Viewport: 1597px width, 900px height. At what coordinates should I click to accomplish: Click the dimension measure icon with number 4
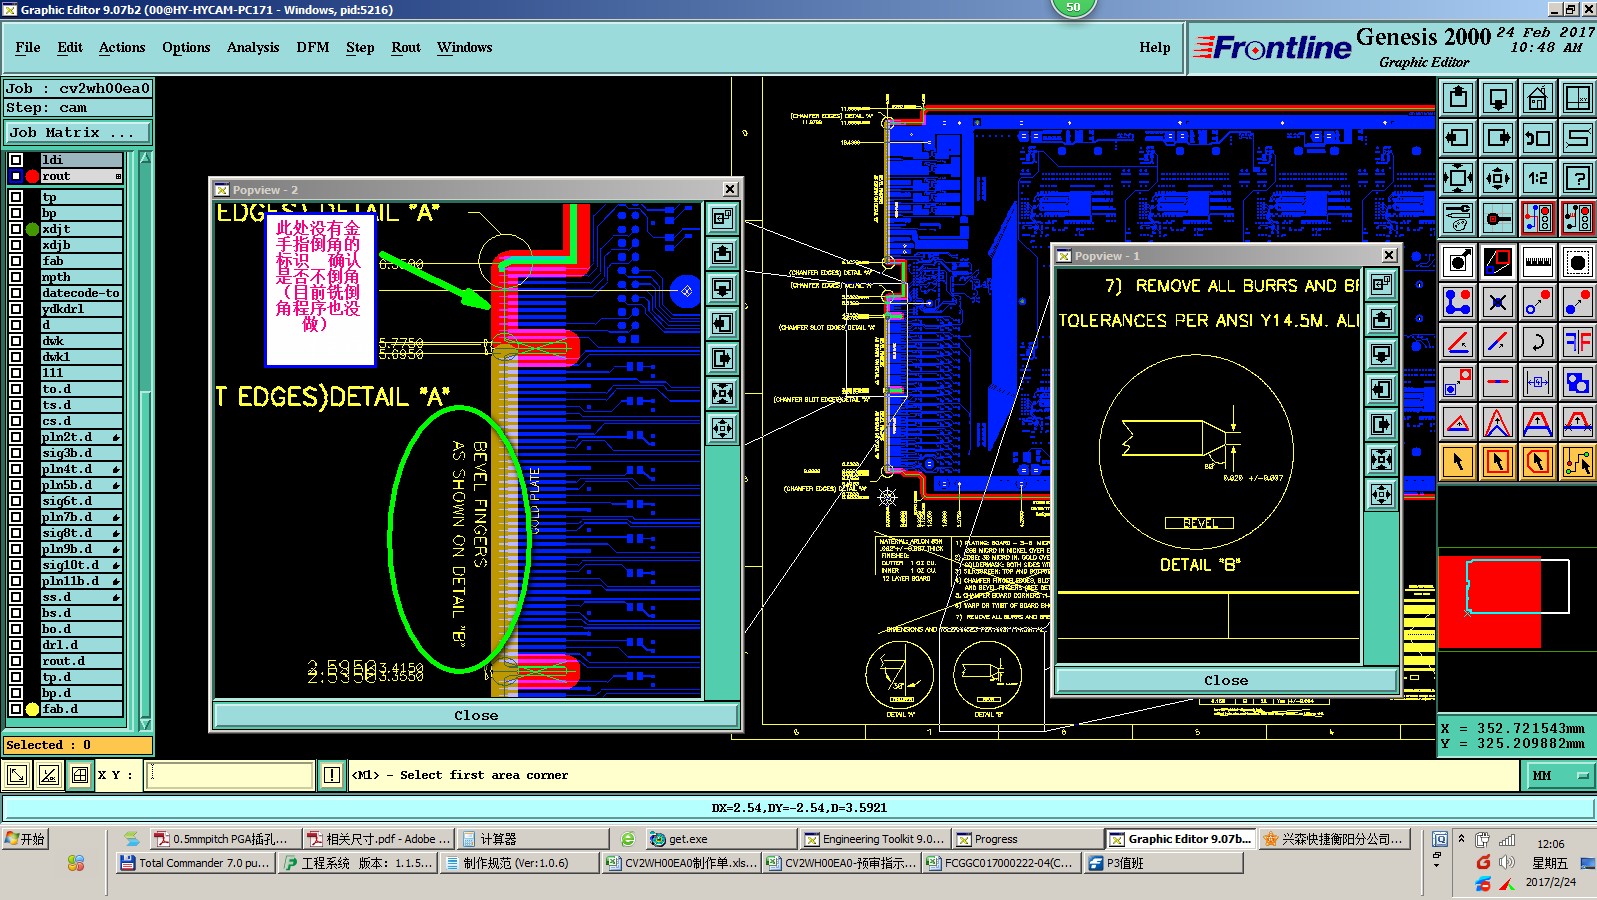pyautogui.click(x=1538, y=382)
